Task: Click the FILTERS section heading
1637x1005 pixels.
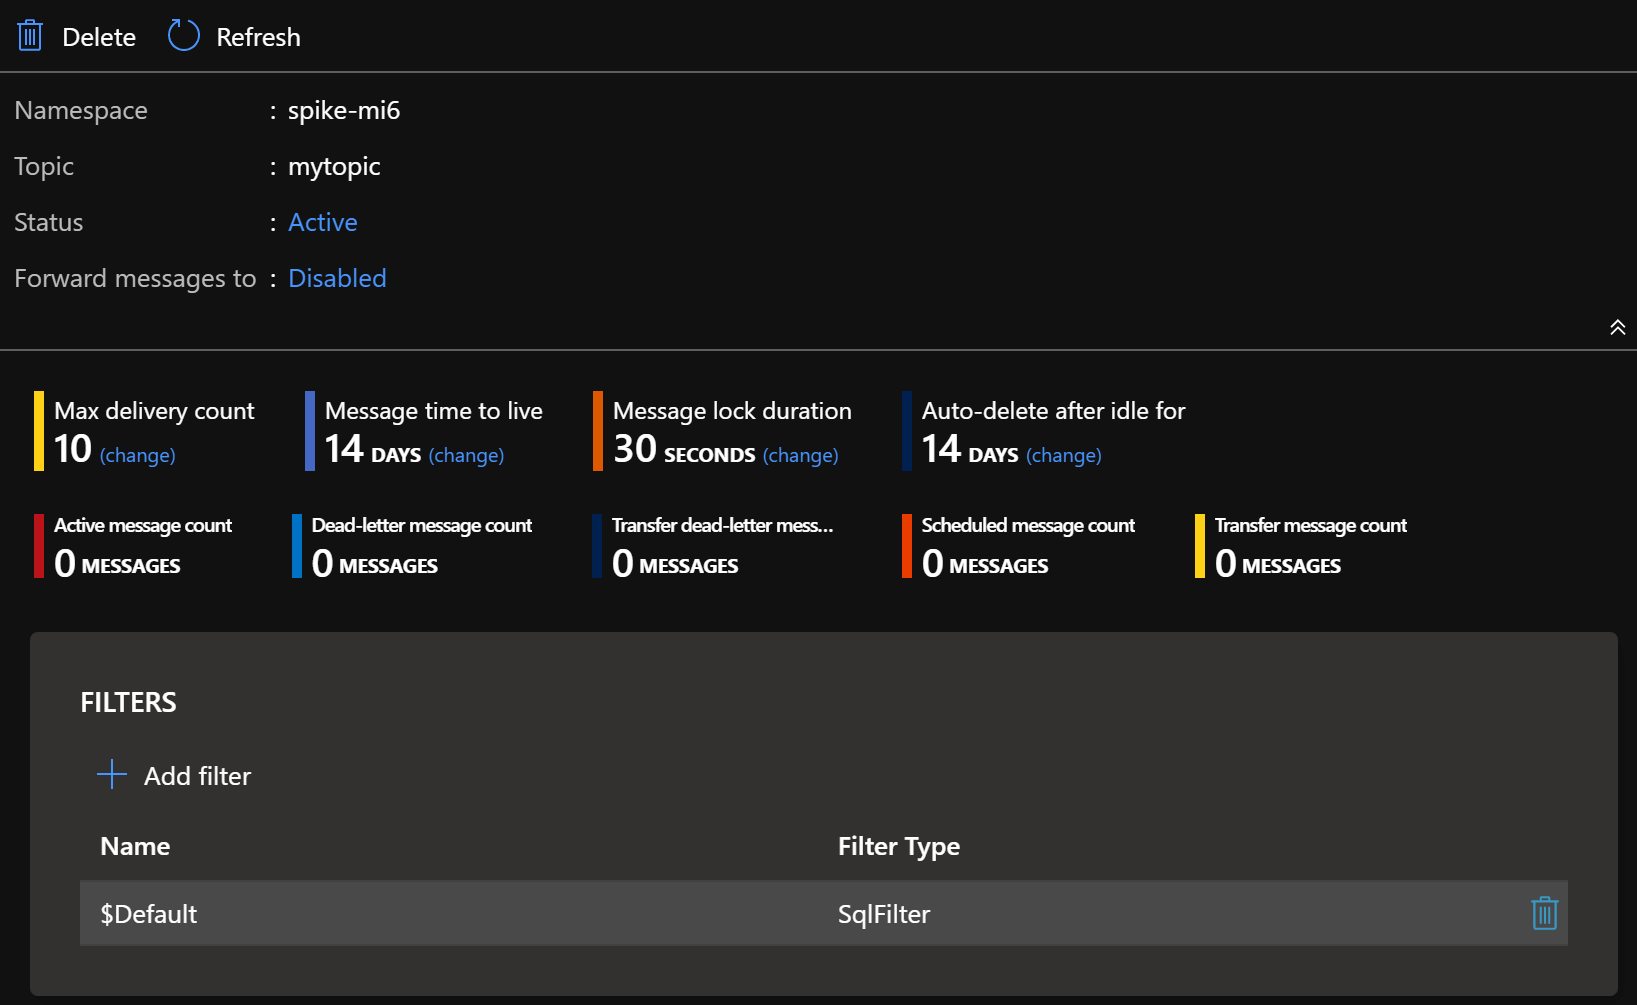Action: click(128, 702)
